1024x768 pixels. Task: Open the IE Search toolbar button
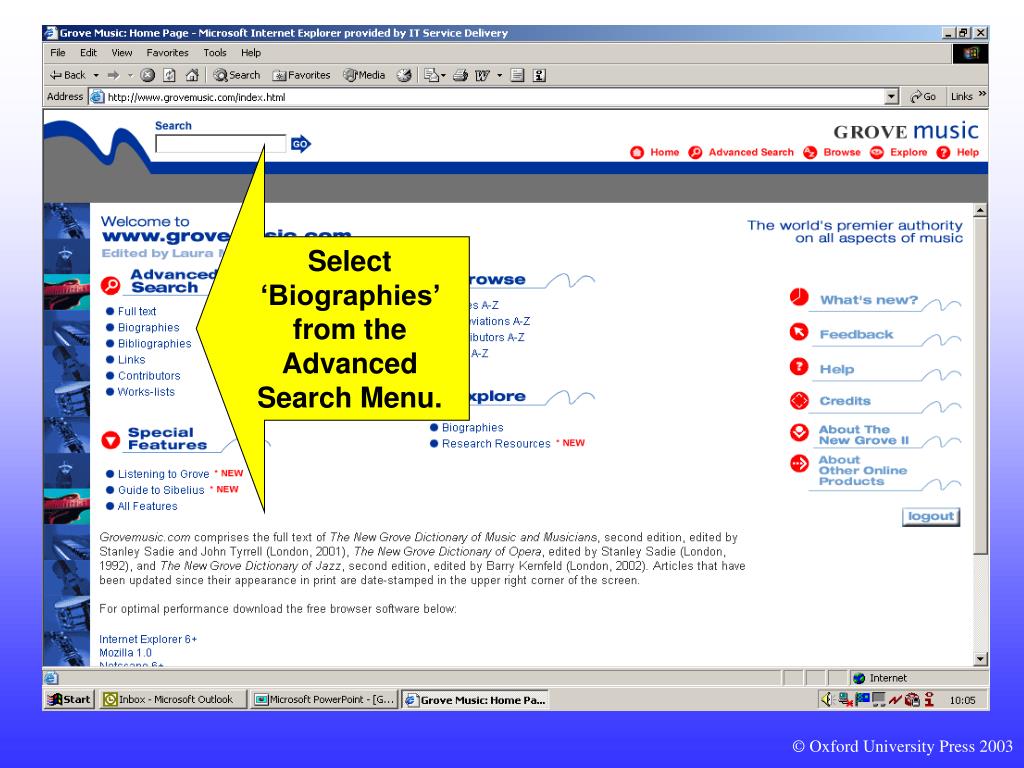pos(236,75)
